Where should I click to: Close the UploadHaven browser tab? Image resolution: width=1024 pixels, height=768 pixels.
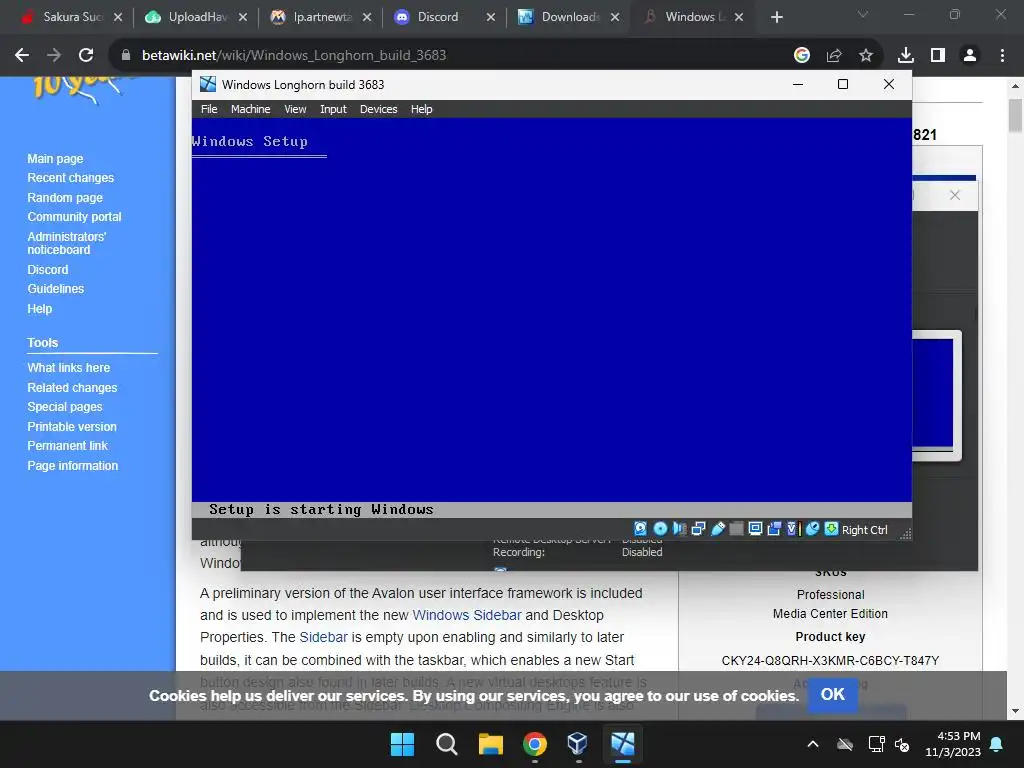point(243,17)
